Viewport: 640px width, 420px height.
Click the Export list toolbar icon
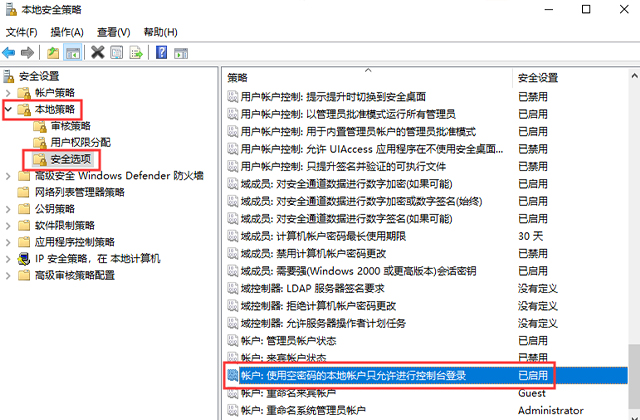[136, 51]
